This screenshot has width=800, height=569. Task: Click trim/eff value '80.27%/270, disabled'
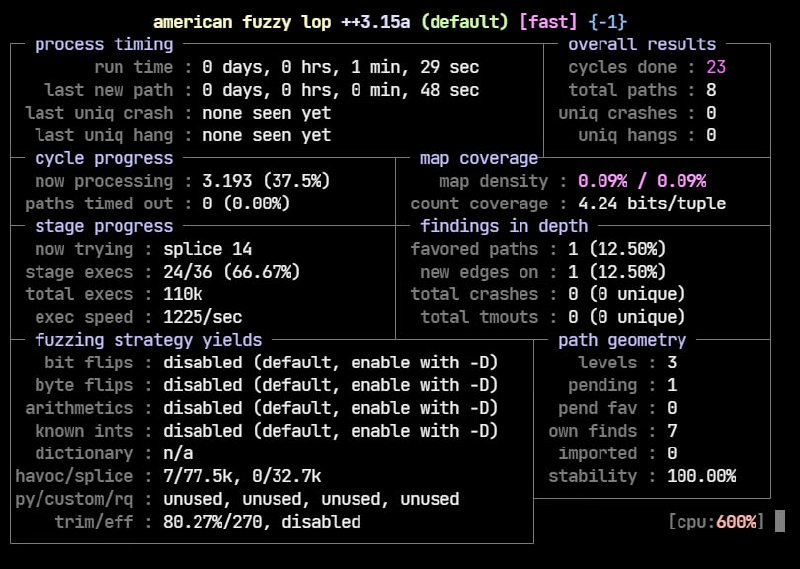point(262,522)
